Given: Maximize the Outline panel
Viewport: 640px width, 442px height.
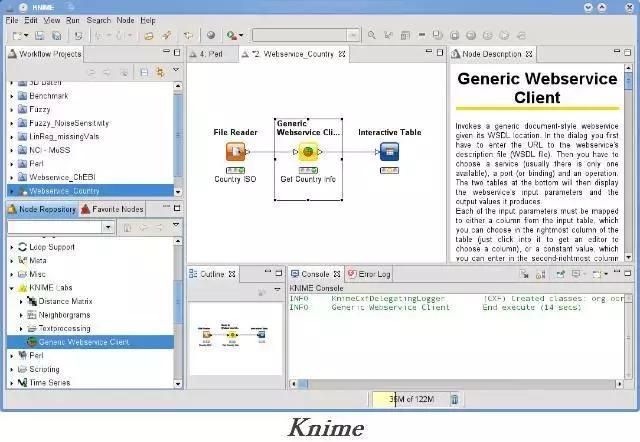Looking at the screenshot, I should tap(279, 273).
